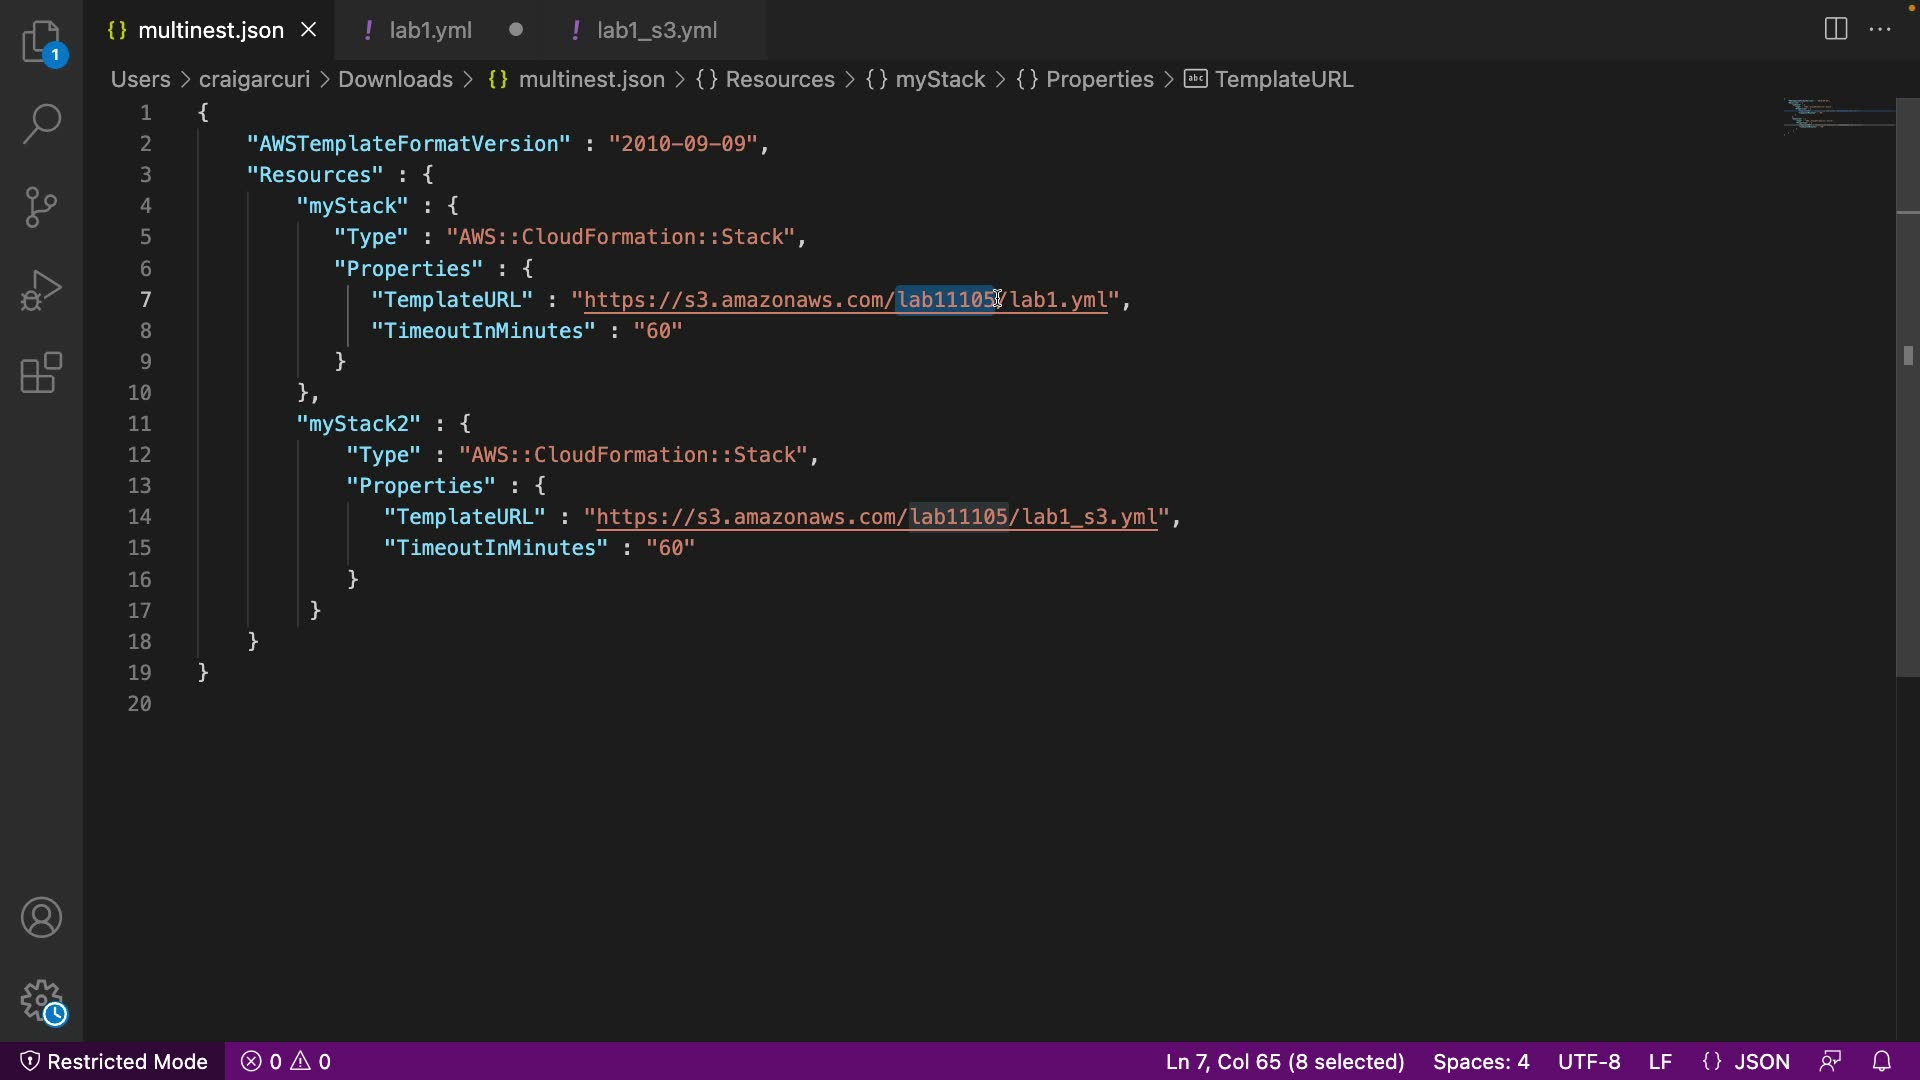Click the Split Editor Right icon
The width and height of the screenshot is (1920, 1080).
[1836, 29]
